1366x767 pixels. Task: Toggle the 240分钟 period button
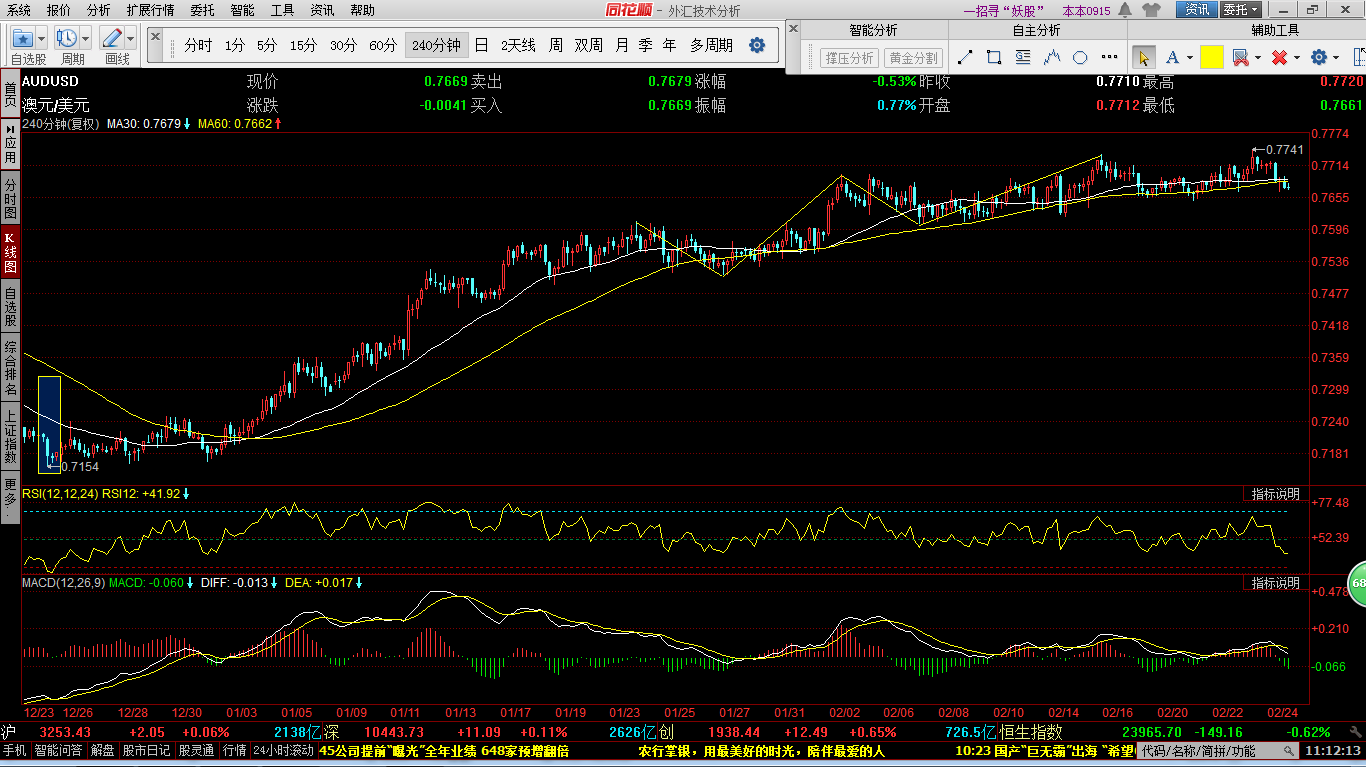[436, 46]
